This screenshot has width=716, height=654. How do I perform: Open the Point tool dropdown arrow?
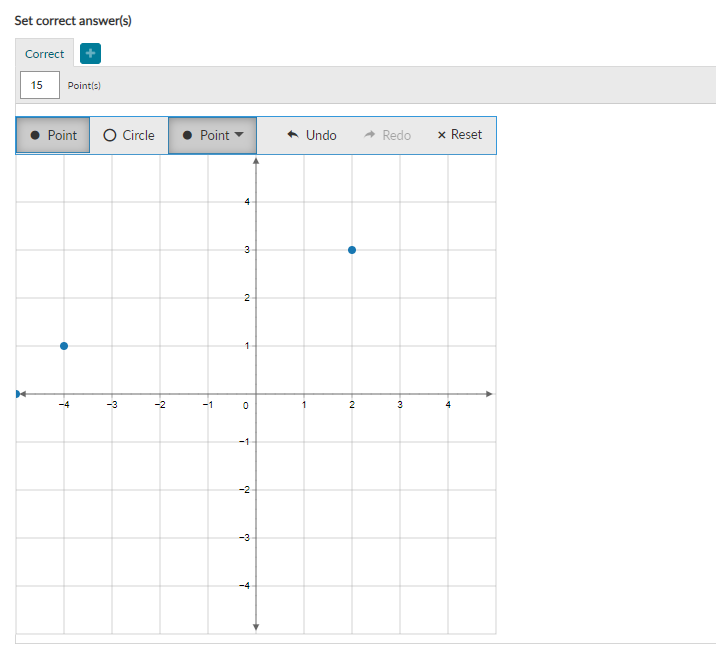[239, 135]
